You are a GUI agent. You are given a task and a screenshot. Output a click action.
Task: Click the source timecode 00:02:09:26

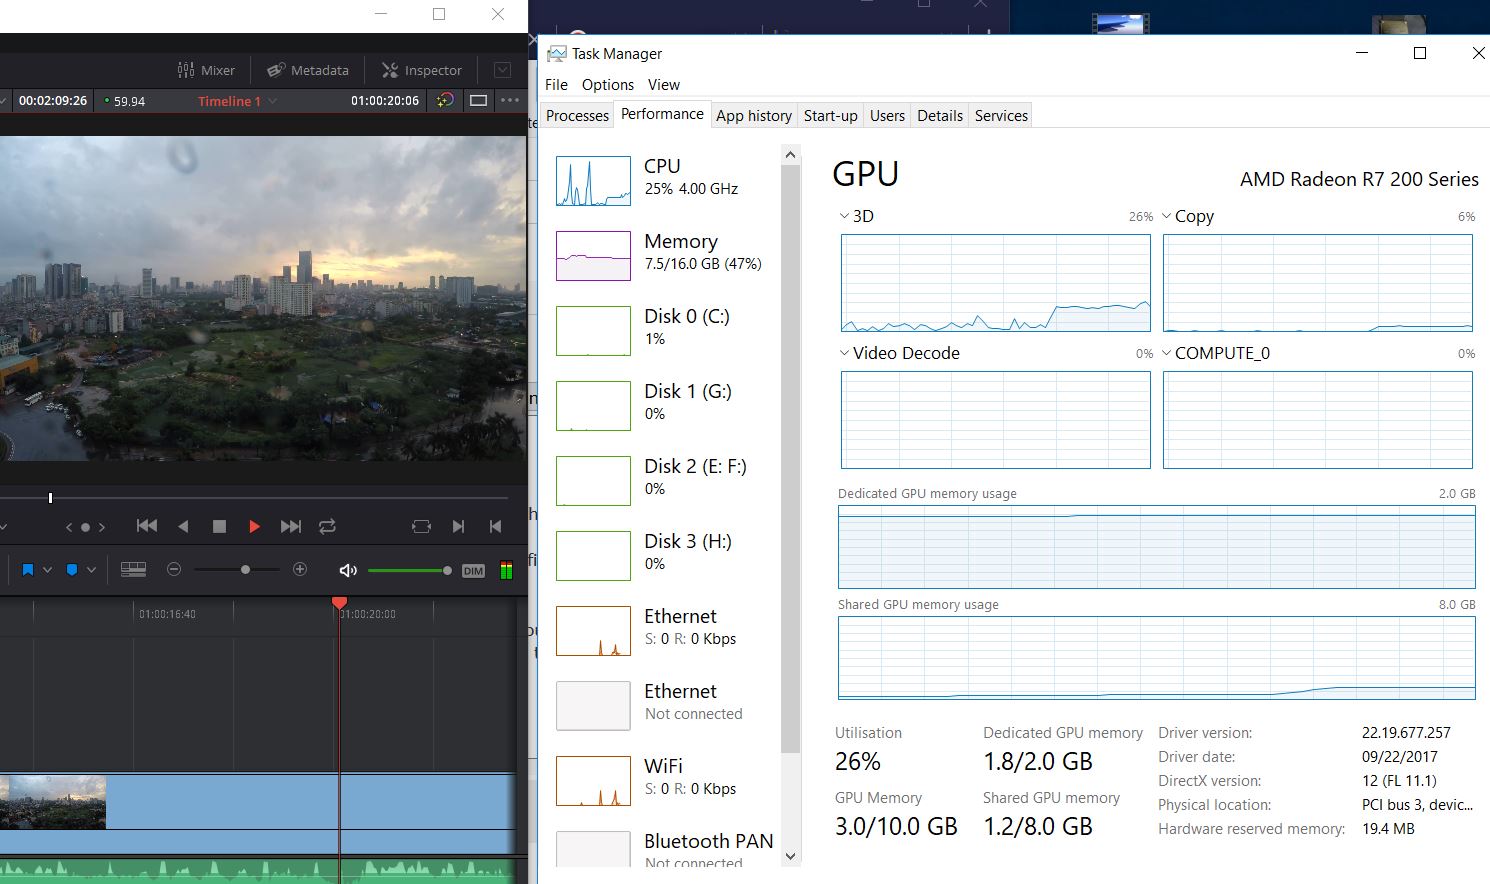pyautogui.click(x=53, y=101)
